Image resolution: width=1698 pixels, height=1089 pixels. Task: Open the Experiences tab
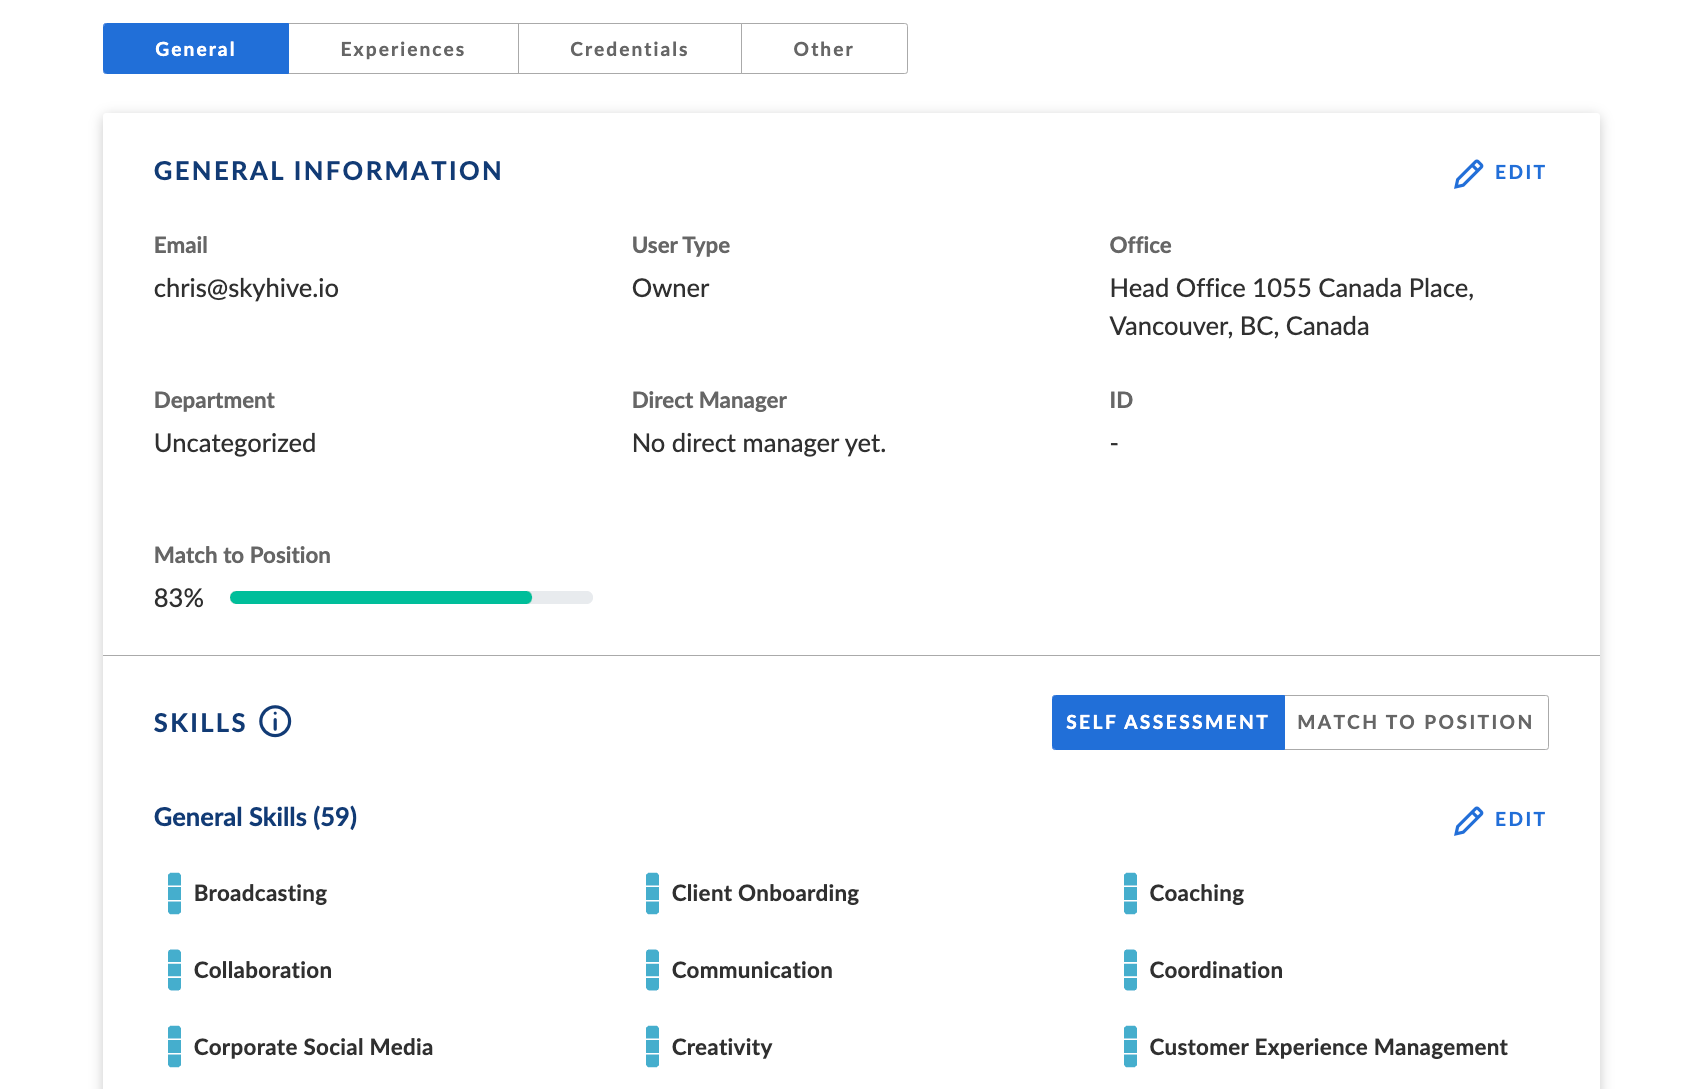pyautogui.click(x=403, y=49)
